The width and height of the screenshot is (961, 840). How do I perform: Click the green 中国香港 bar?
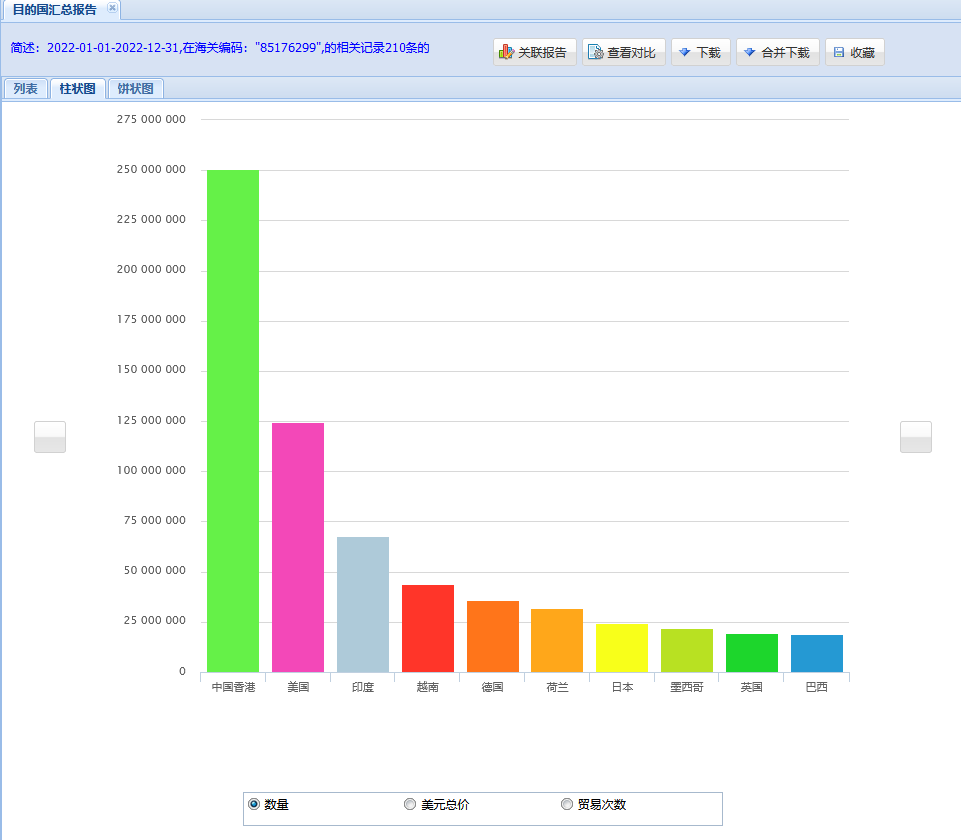[233, 420]
